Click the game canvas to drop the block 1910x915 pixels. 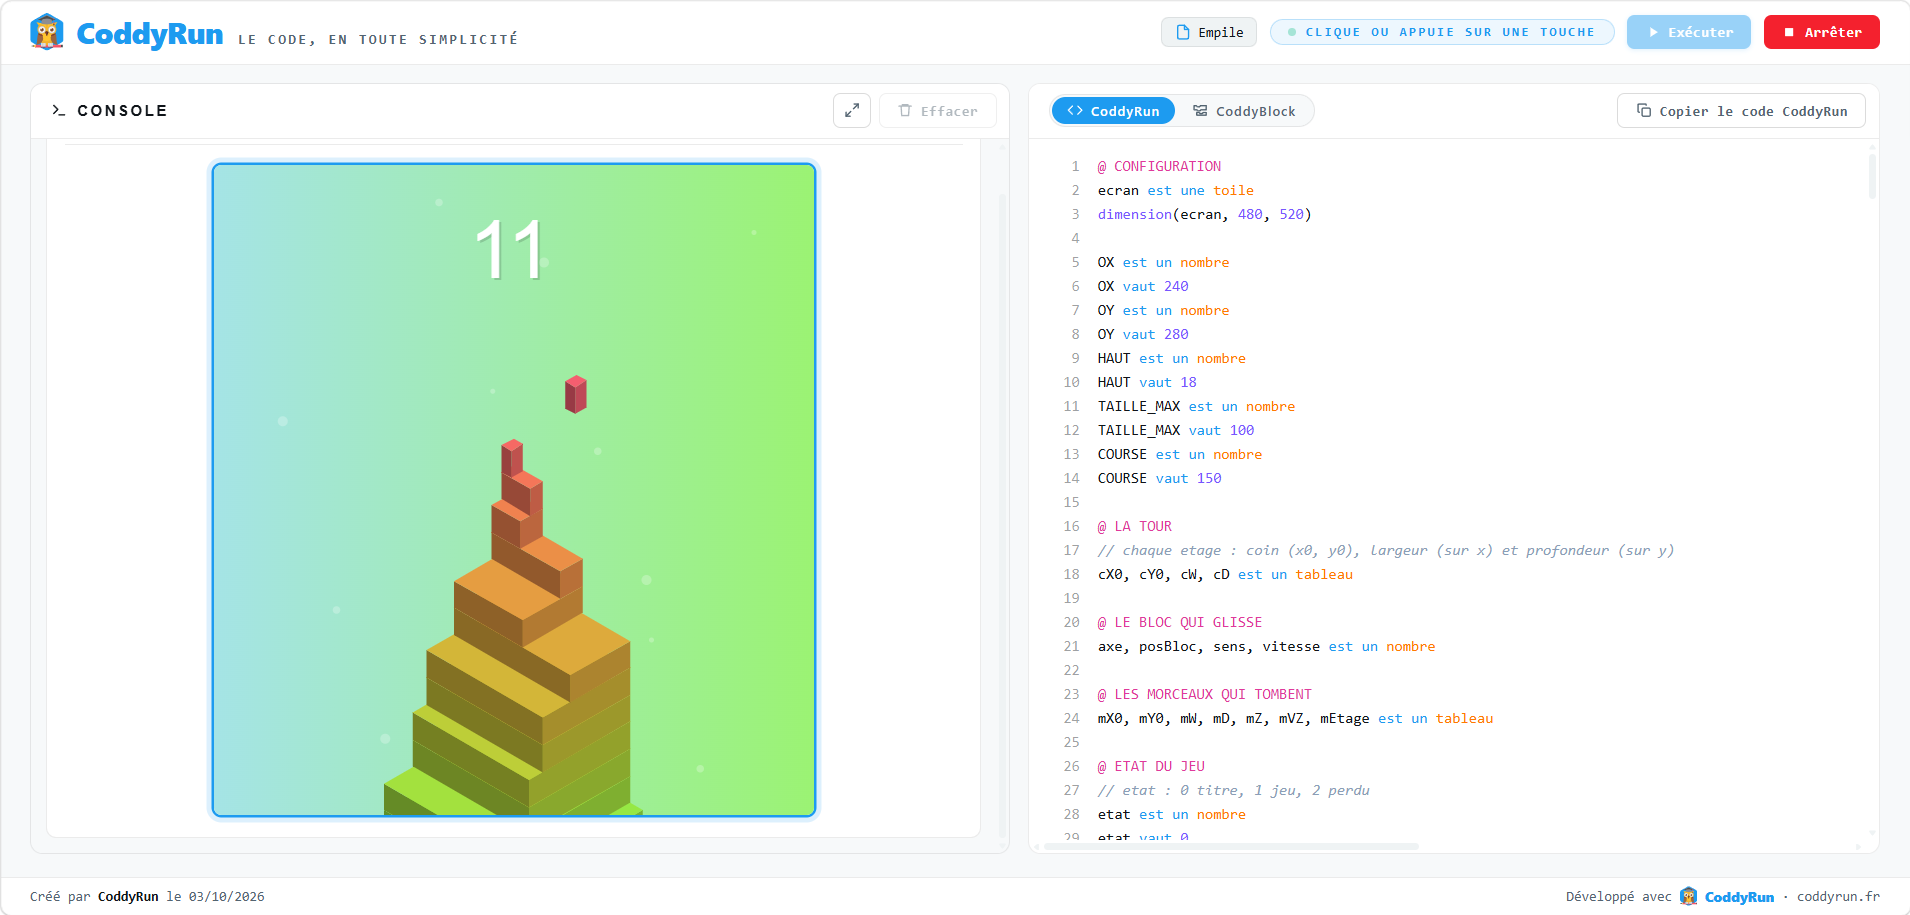[514, 490]
